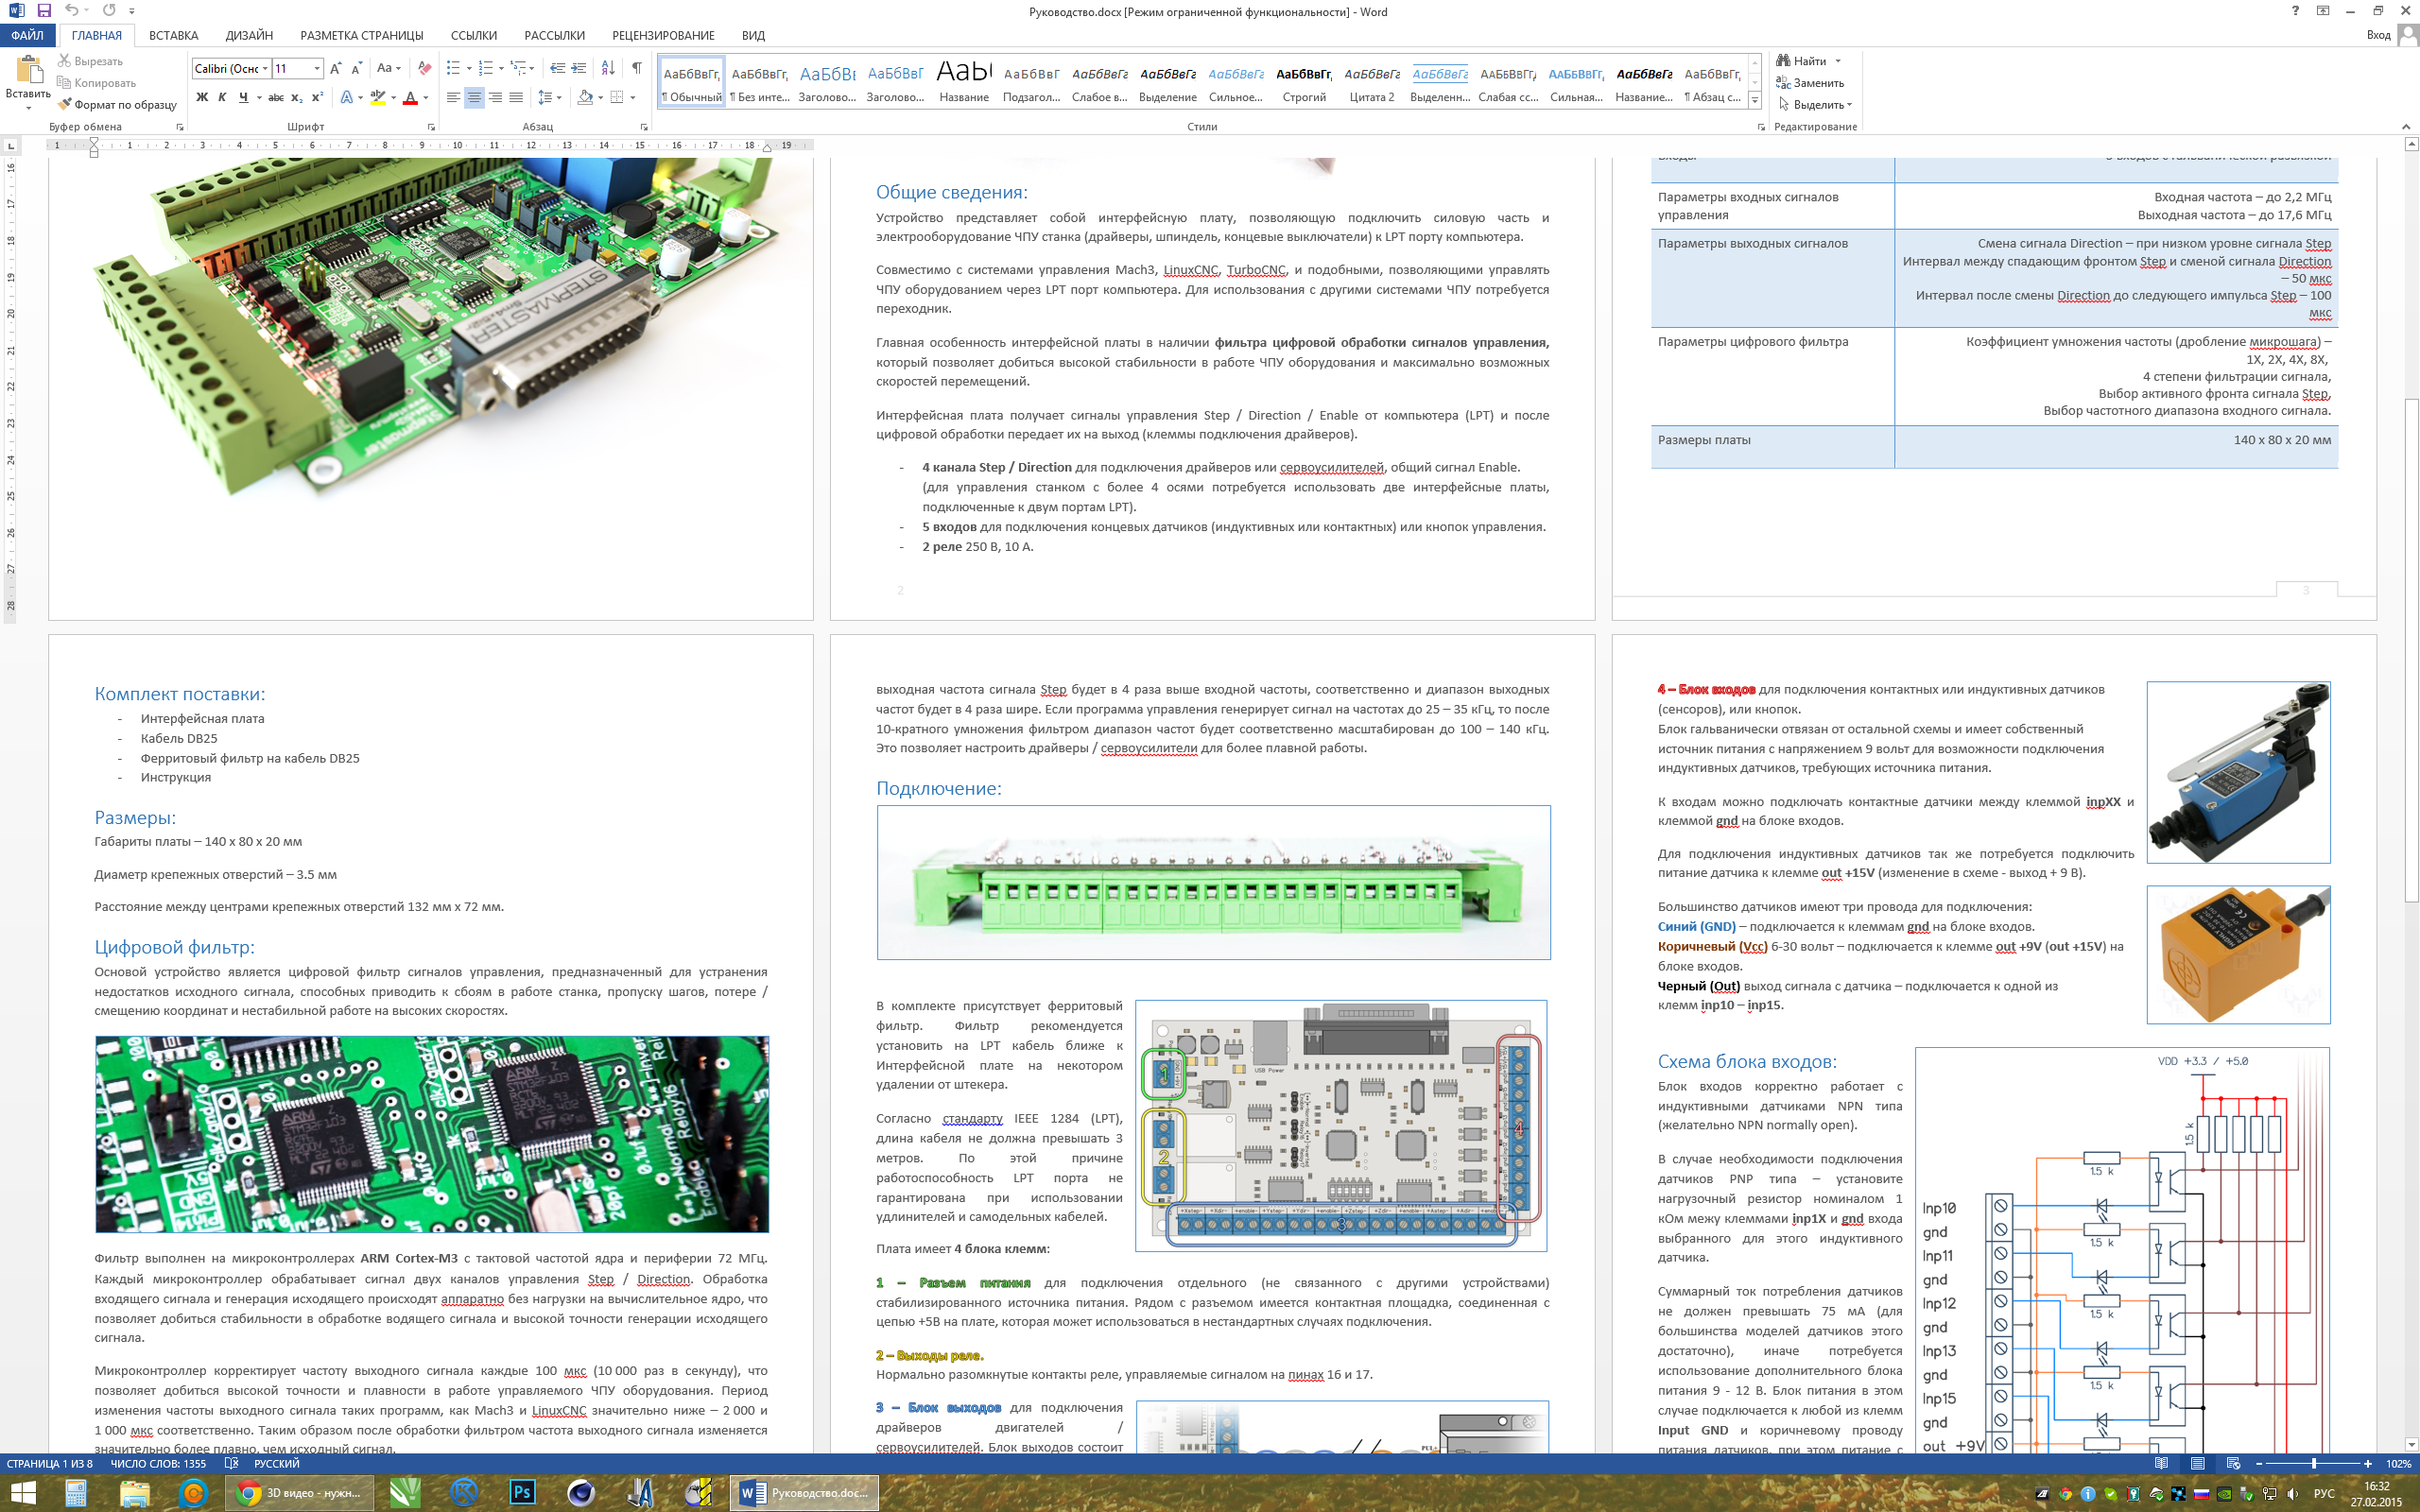The height and width of the screenshot is (1512, 2420).
Task: Open Photoshop from the Windows taskbar
Action: 522,1492
